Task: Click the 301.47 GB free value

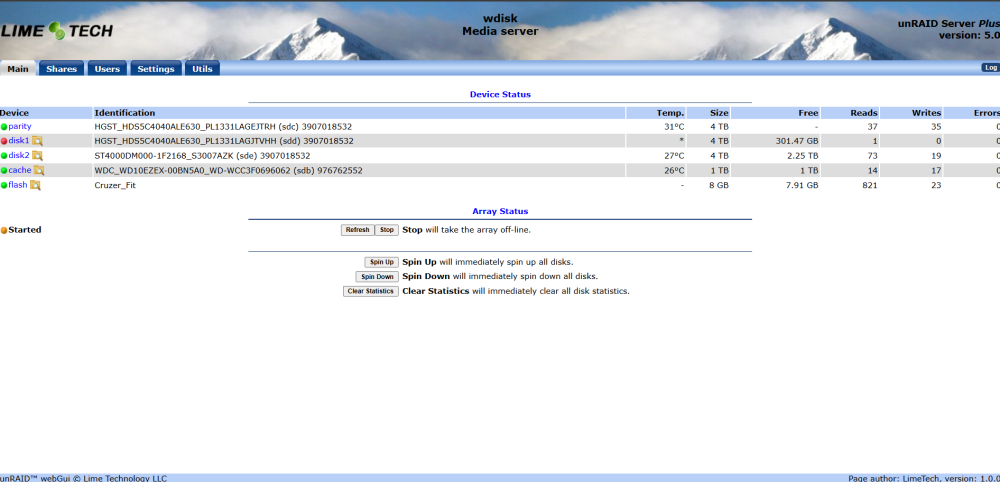Action: pos(797,141)
